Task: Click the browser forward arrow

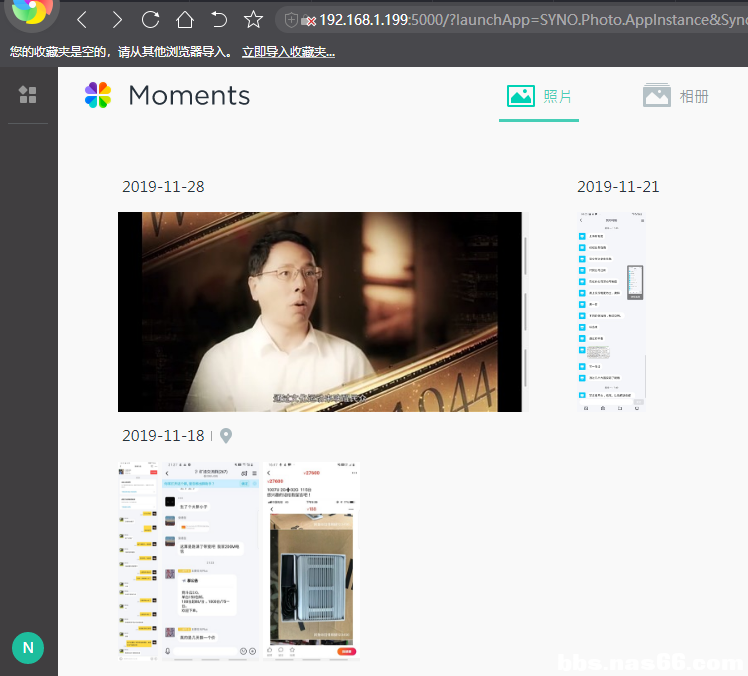Action: (117, 20)
